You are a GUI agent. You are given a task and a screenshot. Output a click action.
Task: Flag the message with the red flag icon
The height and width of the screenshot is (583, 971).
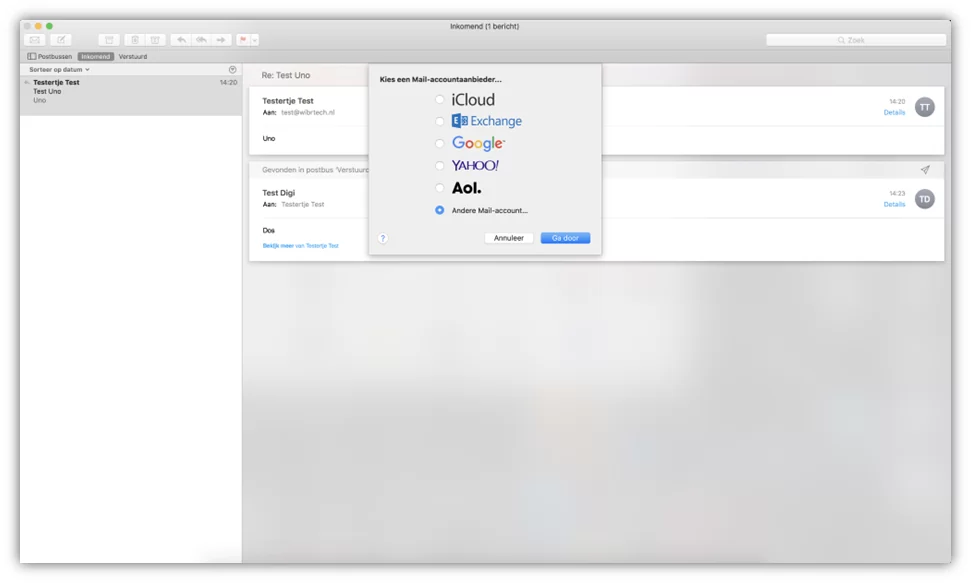243,40
